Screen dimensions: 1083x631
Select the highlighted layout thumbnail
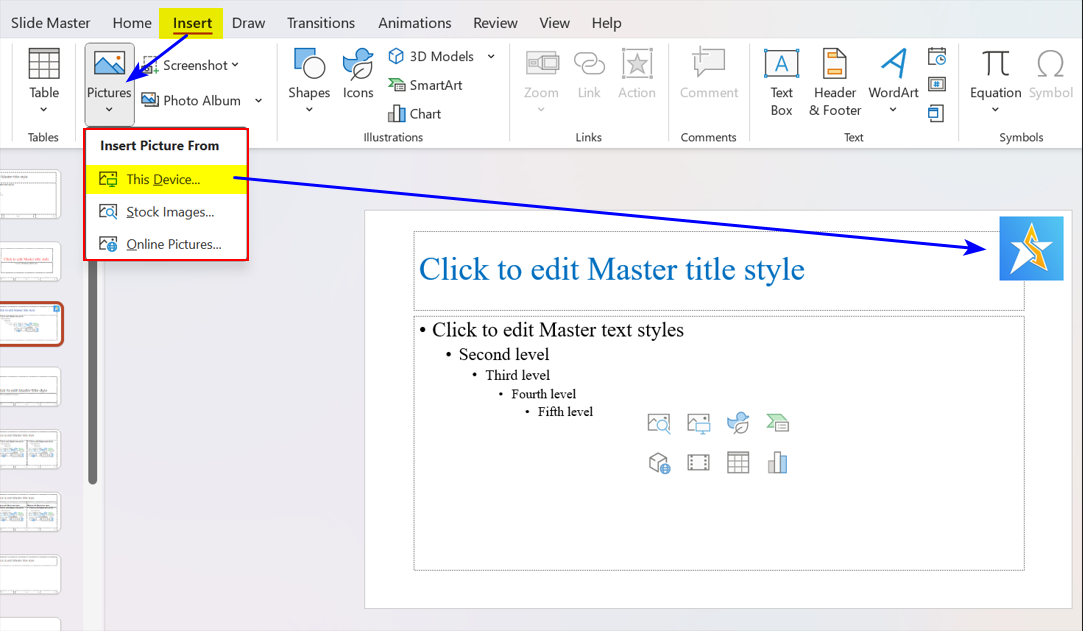click(30, 324)
